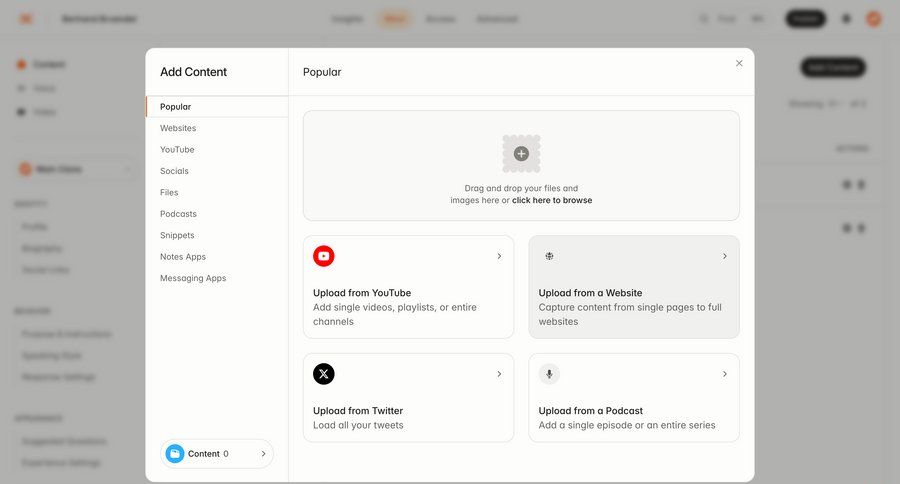Select the Notes Apps category
Viewport: 900px width, 484px height.
click(217, 257)
